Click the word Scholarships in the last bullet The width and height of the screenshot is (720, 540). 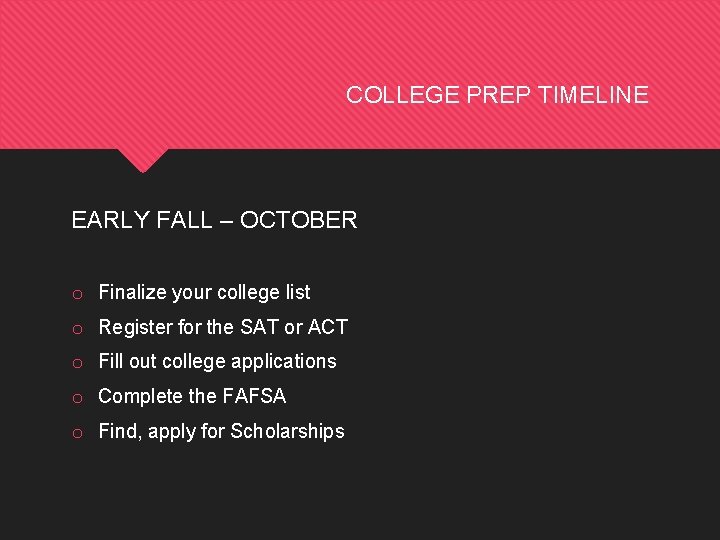(287, 431)
